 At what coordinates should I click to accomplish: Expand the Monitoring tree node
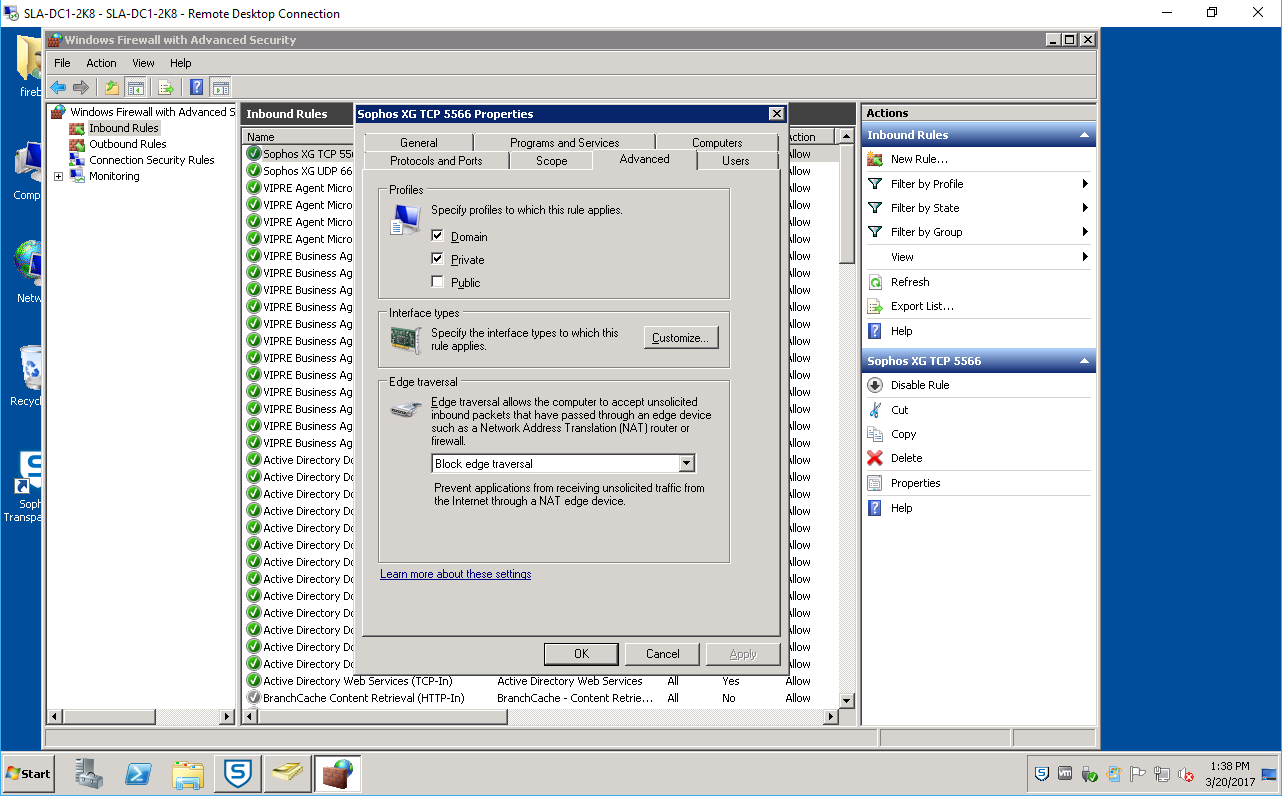click(x=58, y=177)
